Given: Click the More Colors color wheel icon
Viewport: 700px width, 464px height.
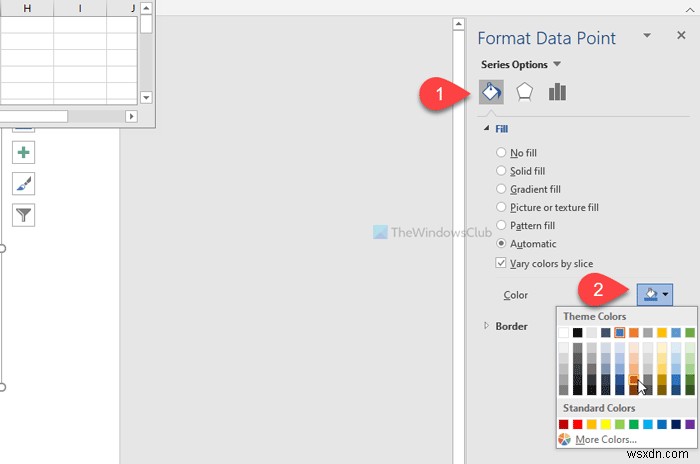Looking at the screenshot, I should click(564, 439).
